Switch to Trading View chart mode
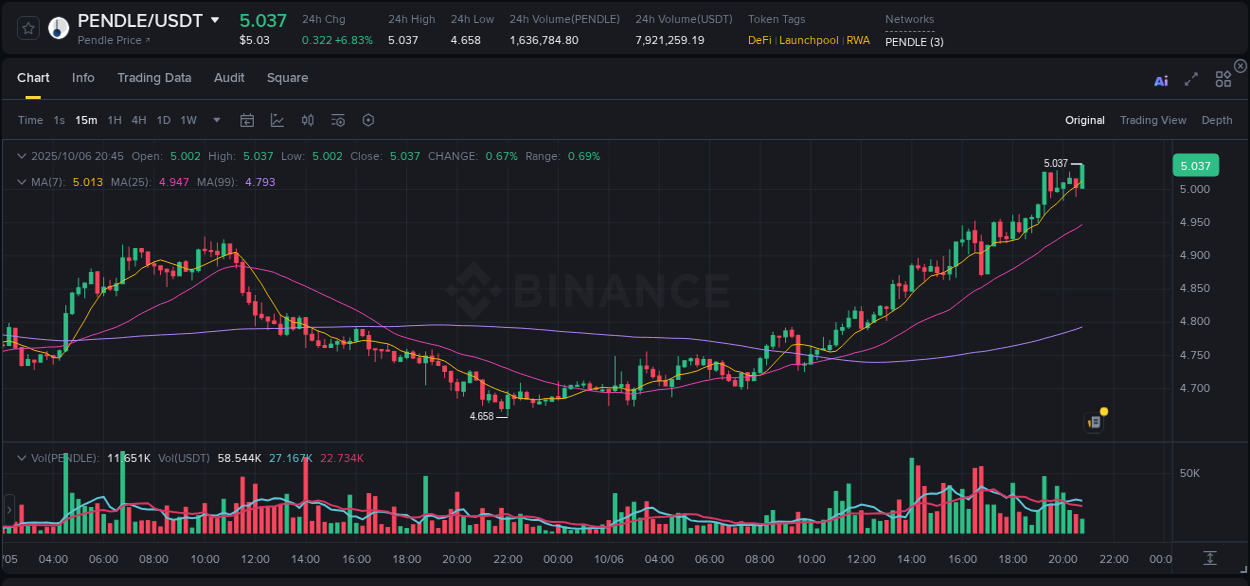 (x=1153, y=120)
